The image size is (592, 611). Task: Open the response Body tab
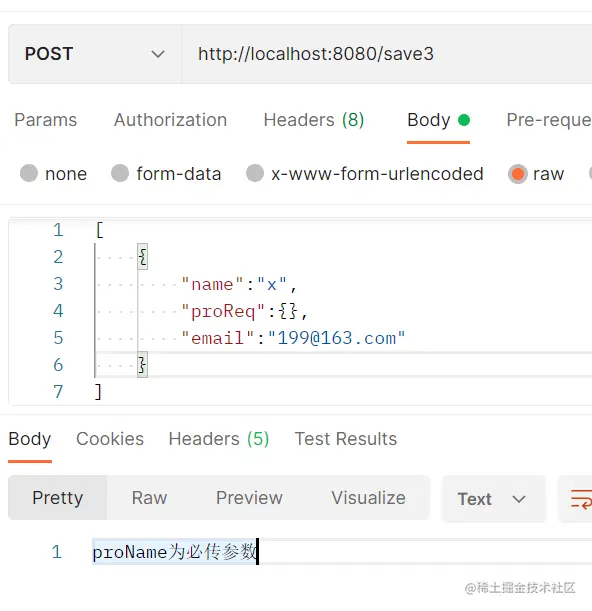click(x=30, y=439)
